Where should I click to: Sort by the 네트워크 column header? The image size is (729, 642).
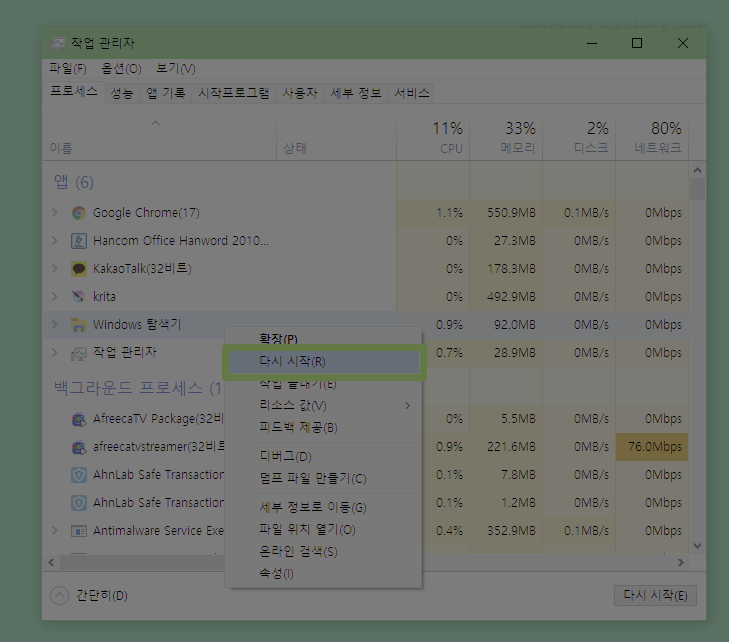tap(652, 139)
